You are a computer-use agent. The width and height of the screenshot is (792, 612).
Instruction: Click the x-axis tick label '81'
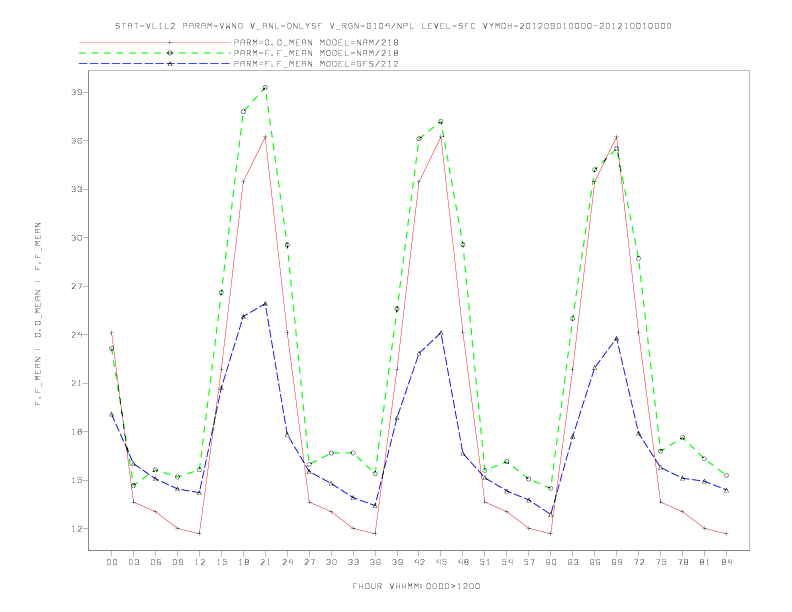[705, 562]
